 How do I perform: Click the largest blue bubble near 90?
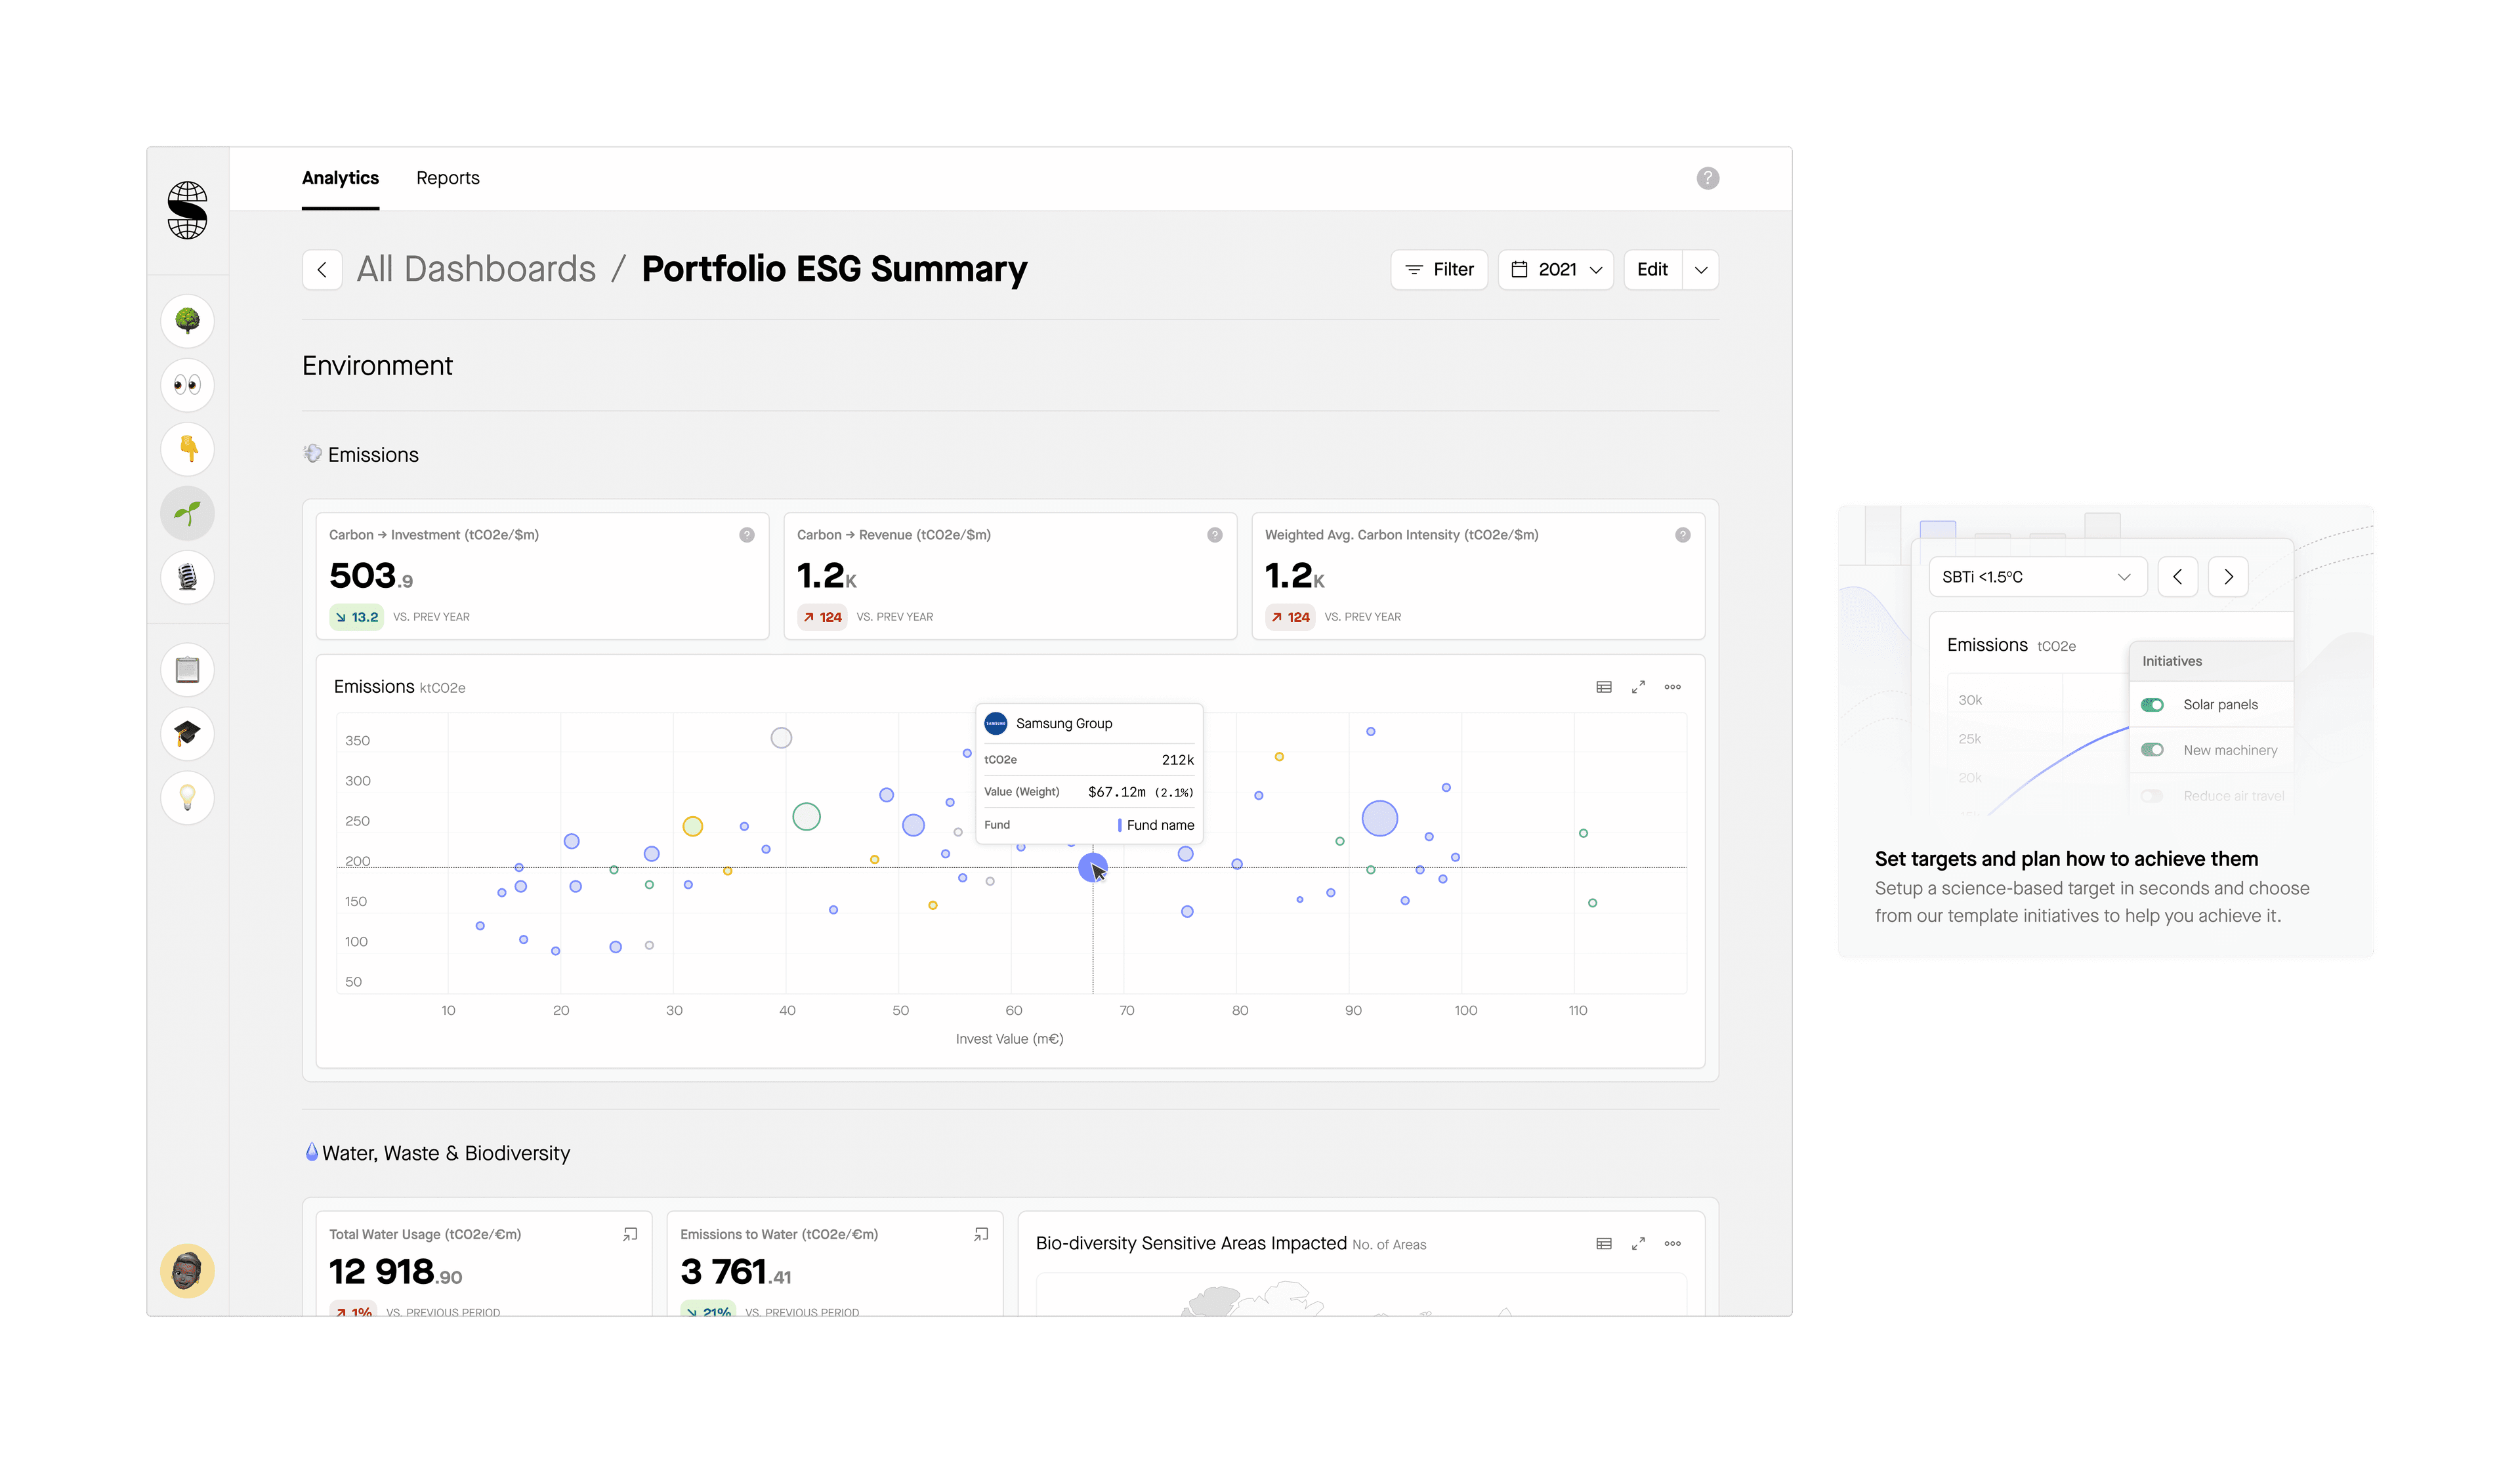[x=1380, y=819]
